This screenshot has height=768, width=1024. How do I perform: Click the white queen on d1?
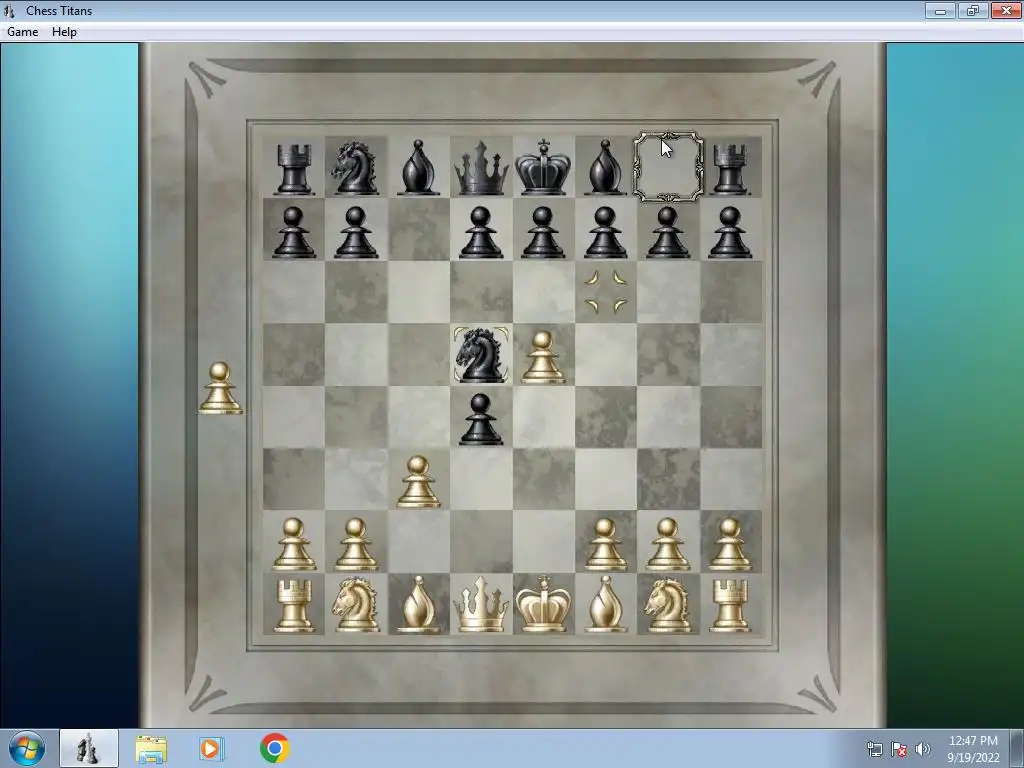(x=481, y=605)
